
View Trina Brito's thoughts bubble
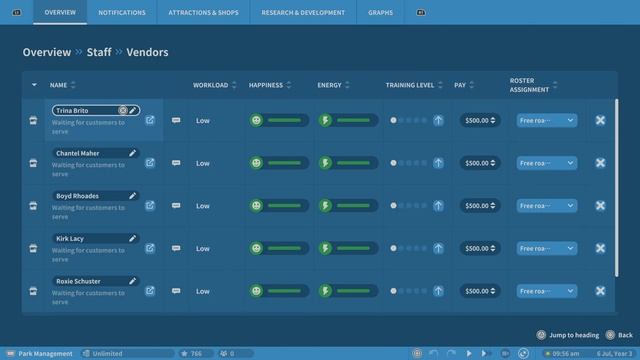176,120
